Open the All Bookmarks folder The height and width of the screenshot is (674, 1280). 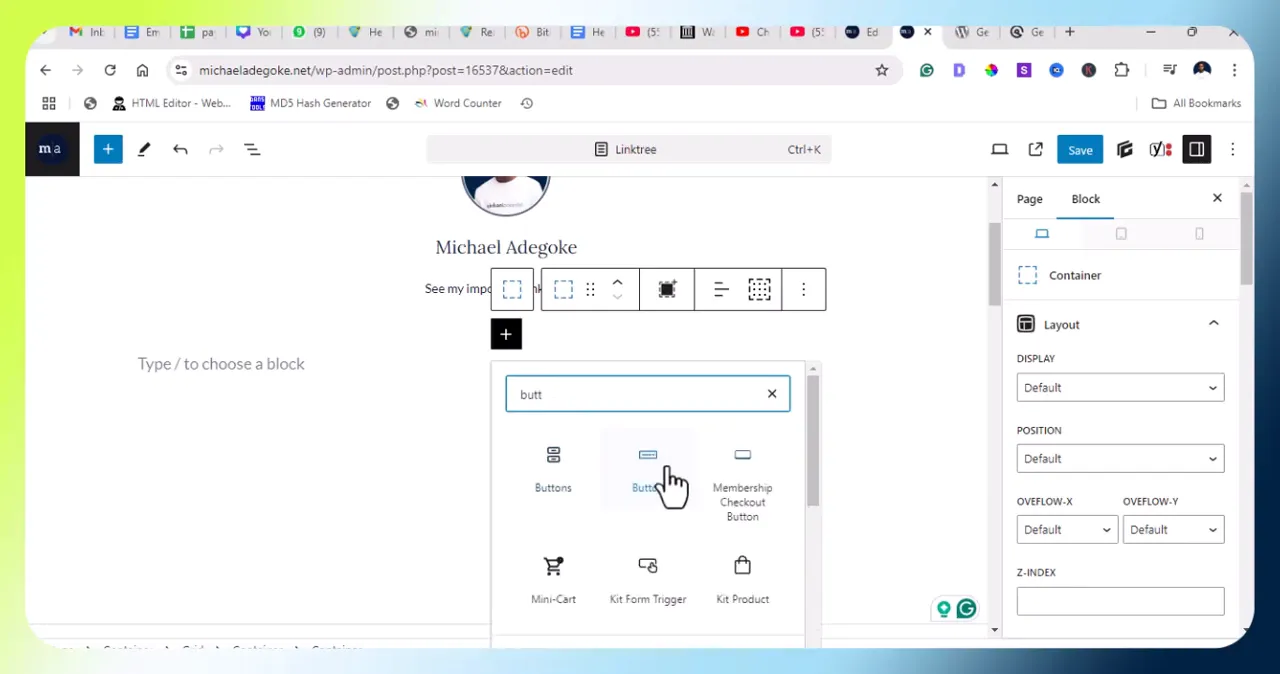click(x=1196, y=103)
